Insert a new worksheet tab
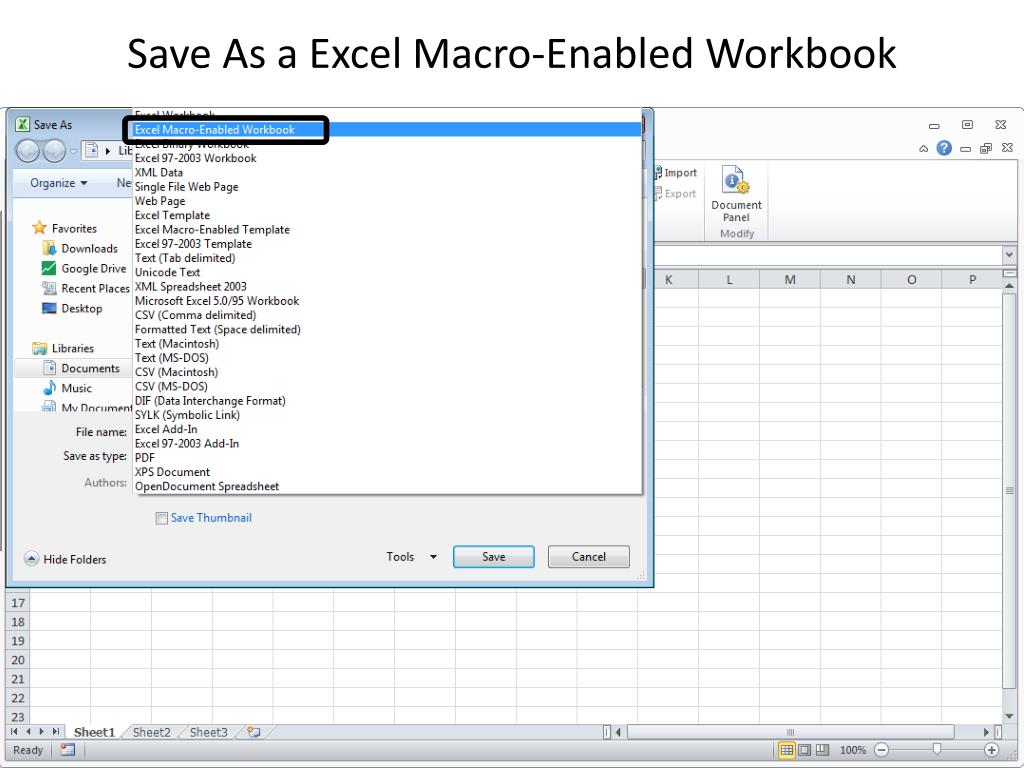This screenshot has width=1024, height=768. (253, 732)
